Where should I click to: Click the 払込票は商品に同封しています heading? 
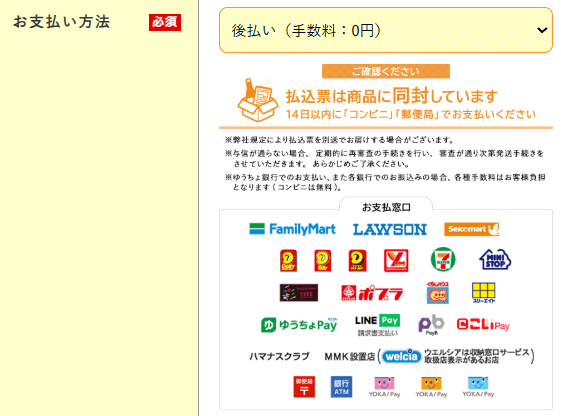tap(392, 96)
